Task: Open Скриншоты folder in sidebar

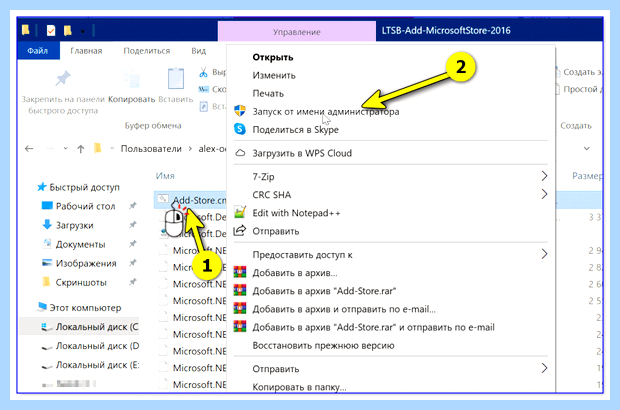Action: click(81, 282)
